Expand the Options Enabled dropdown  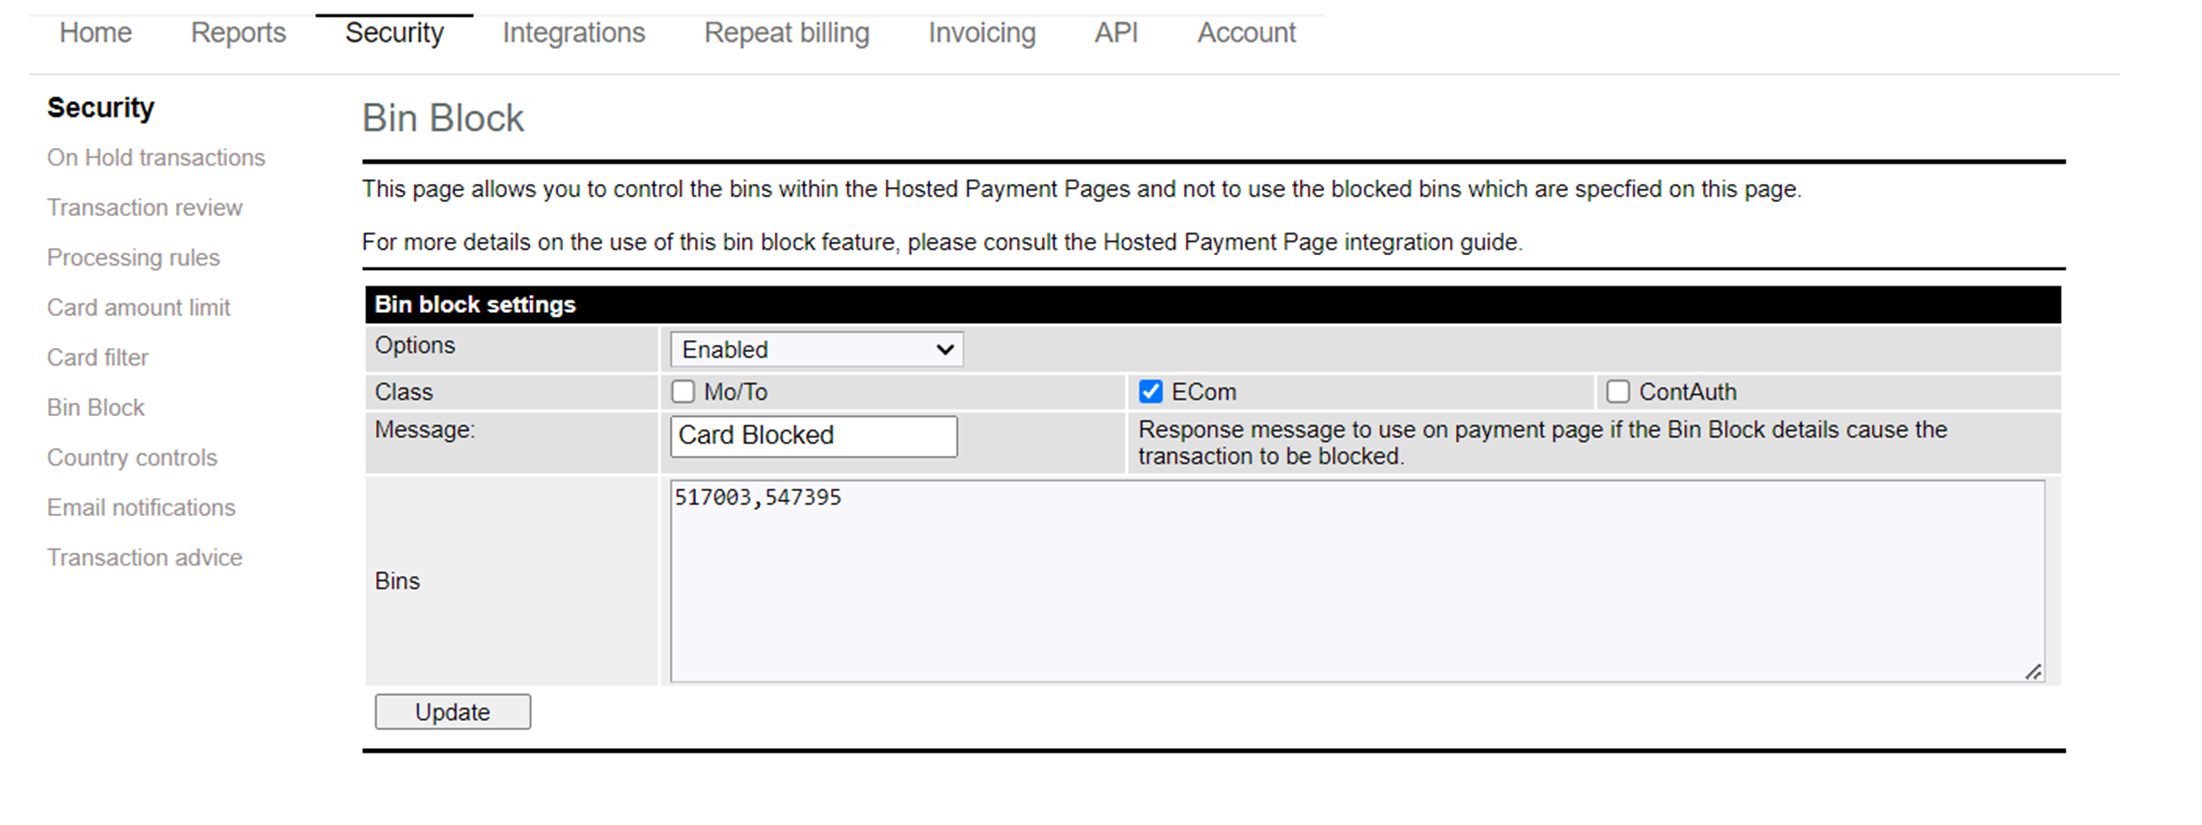[816, 349]
